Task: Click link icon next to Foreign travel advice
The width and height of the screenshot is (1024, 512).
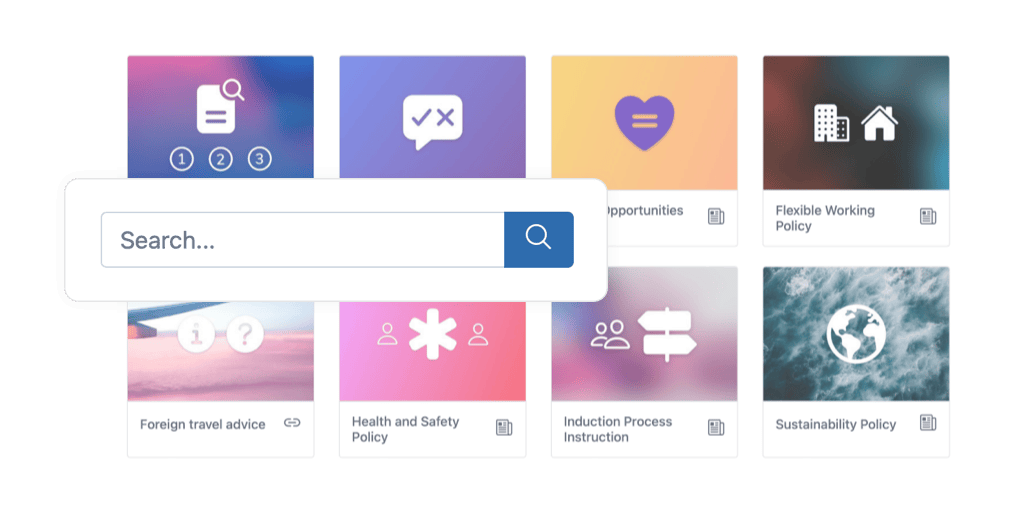Action: (292, 423)
